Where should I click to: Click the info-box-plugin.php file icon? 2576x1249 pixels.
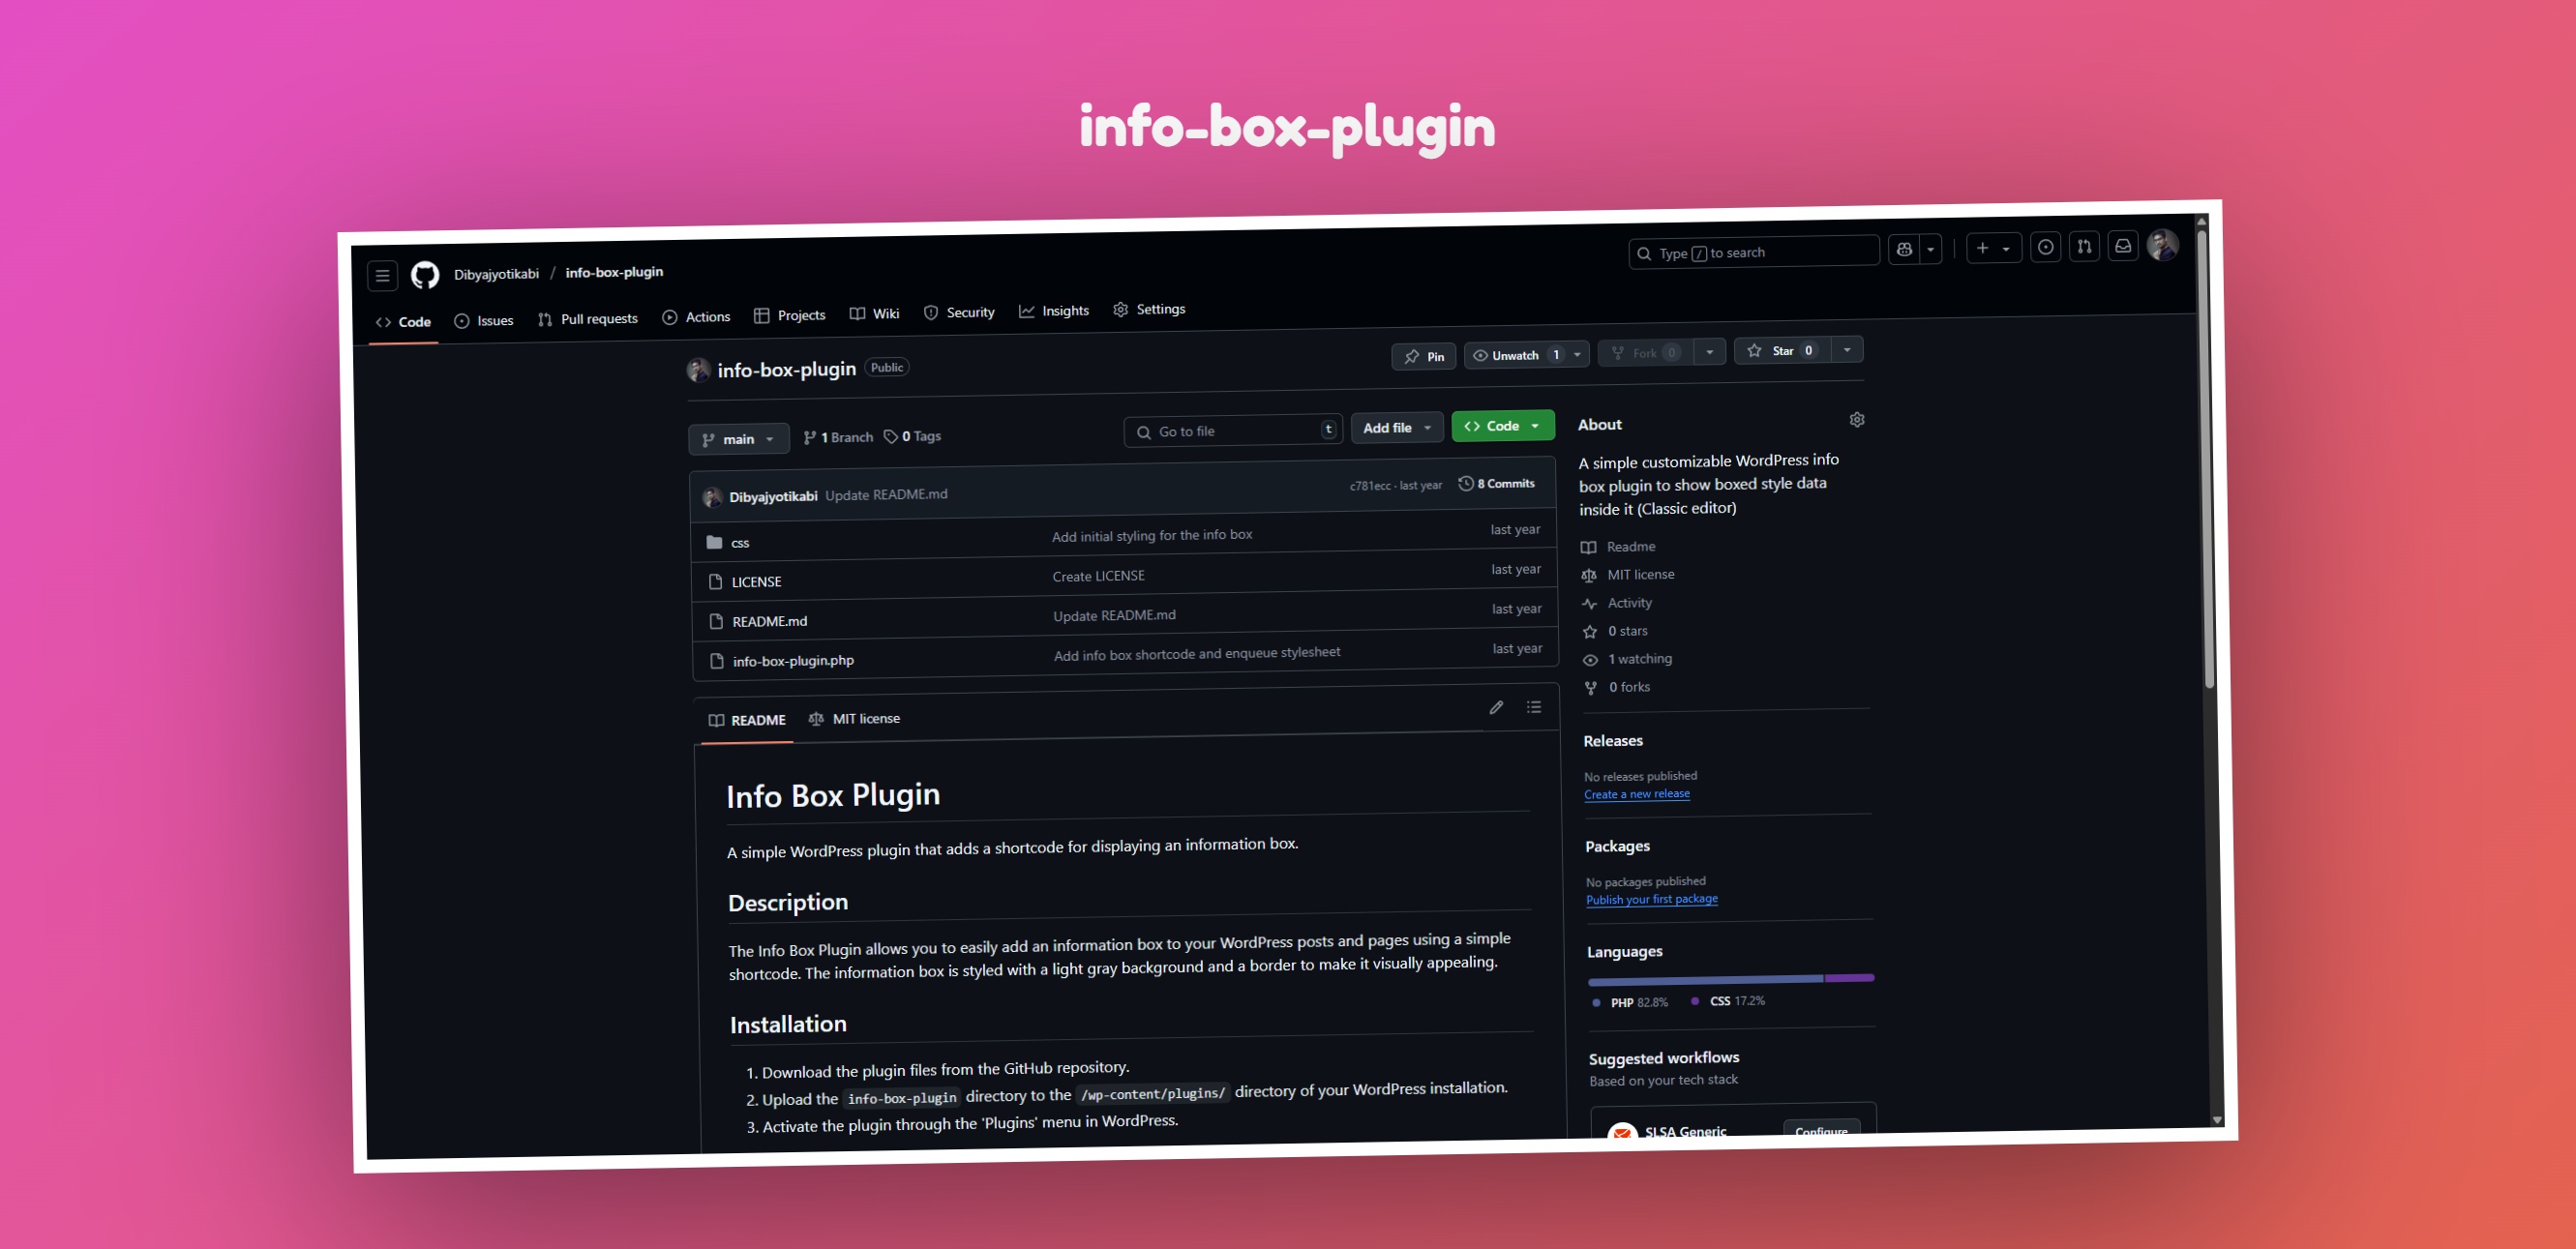tap(716, 661)
